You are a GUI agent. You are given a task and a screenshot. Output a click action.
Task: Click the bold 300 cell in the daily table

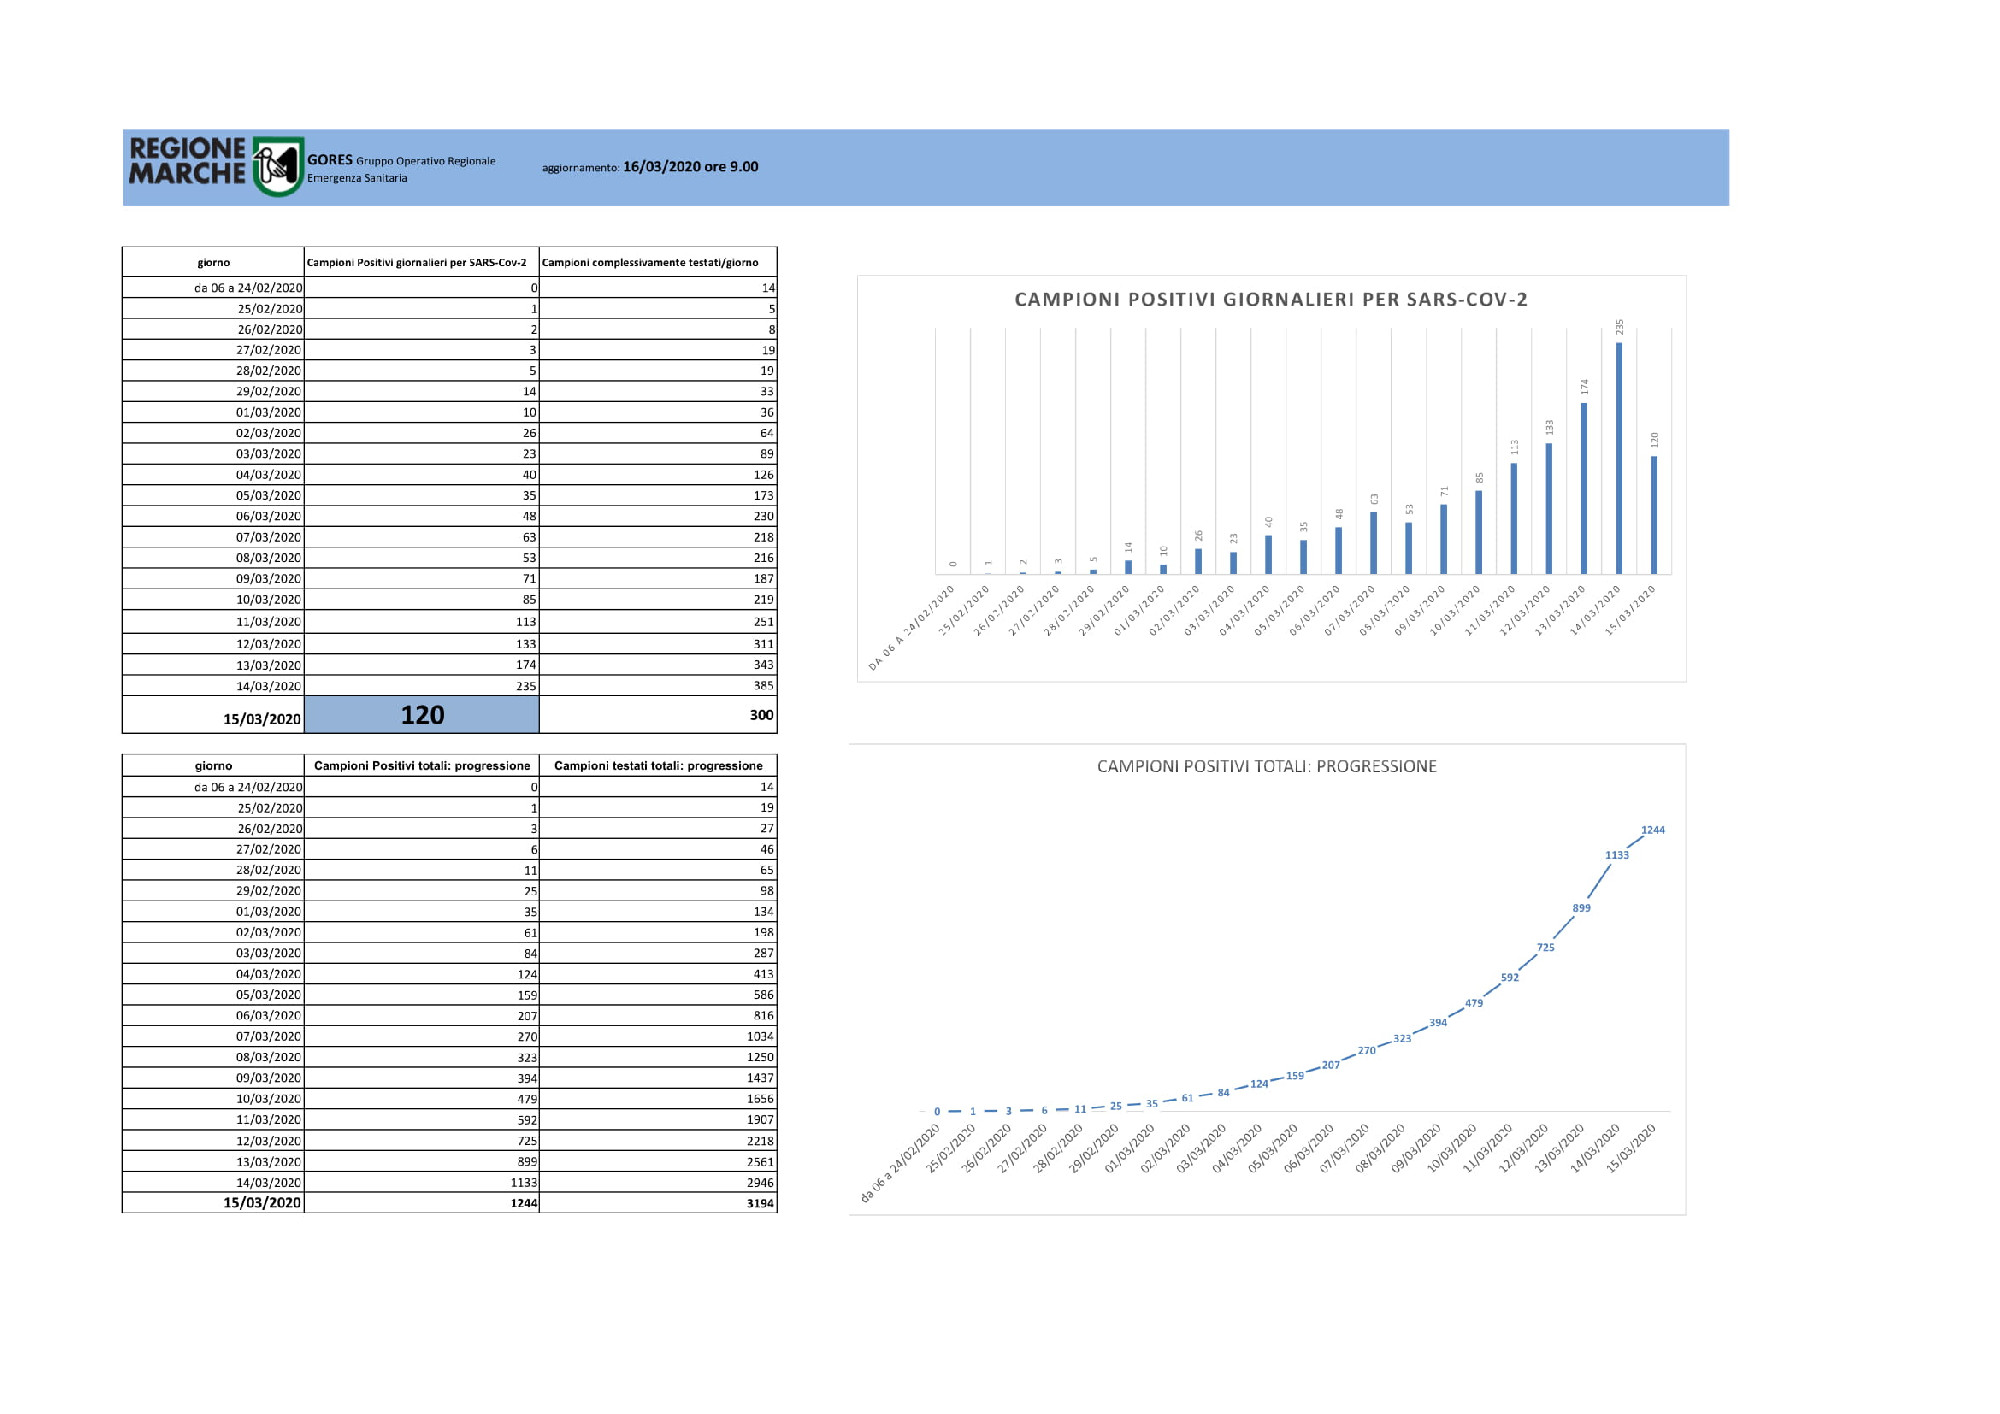point(658,715)
